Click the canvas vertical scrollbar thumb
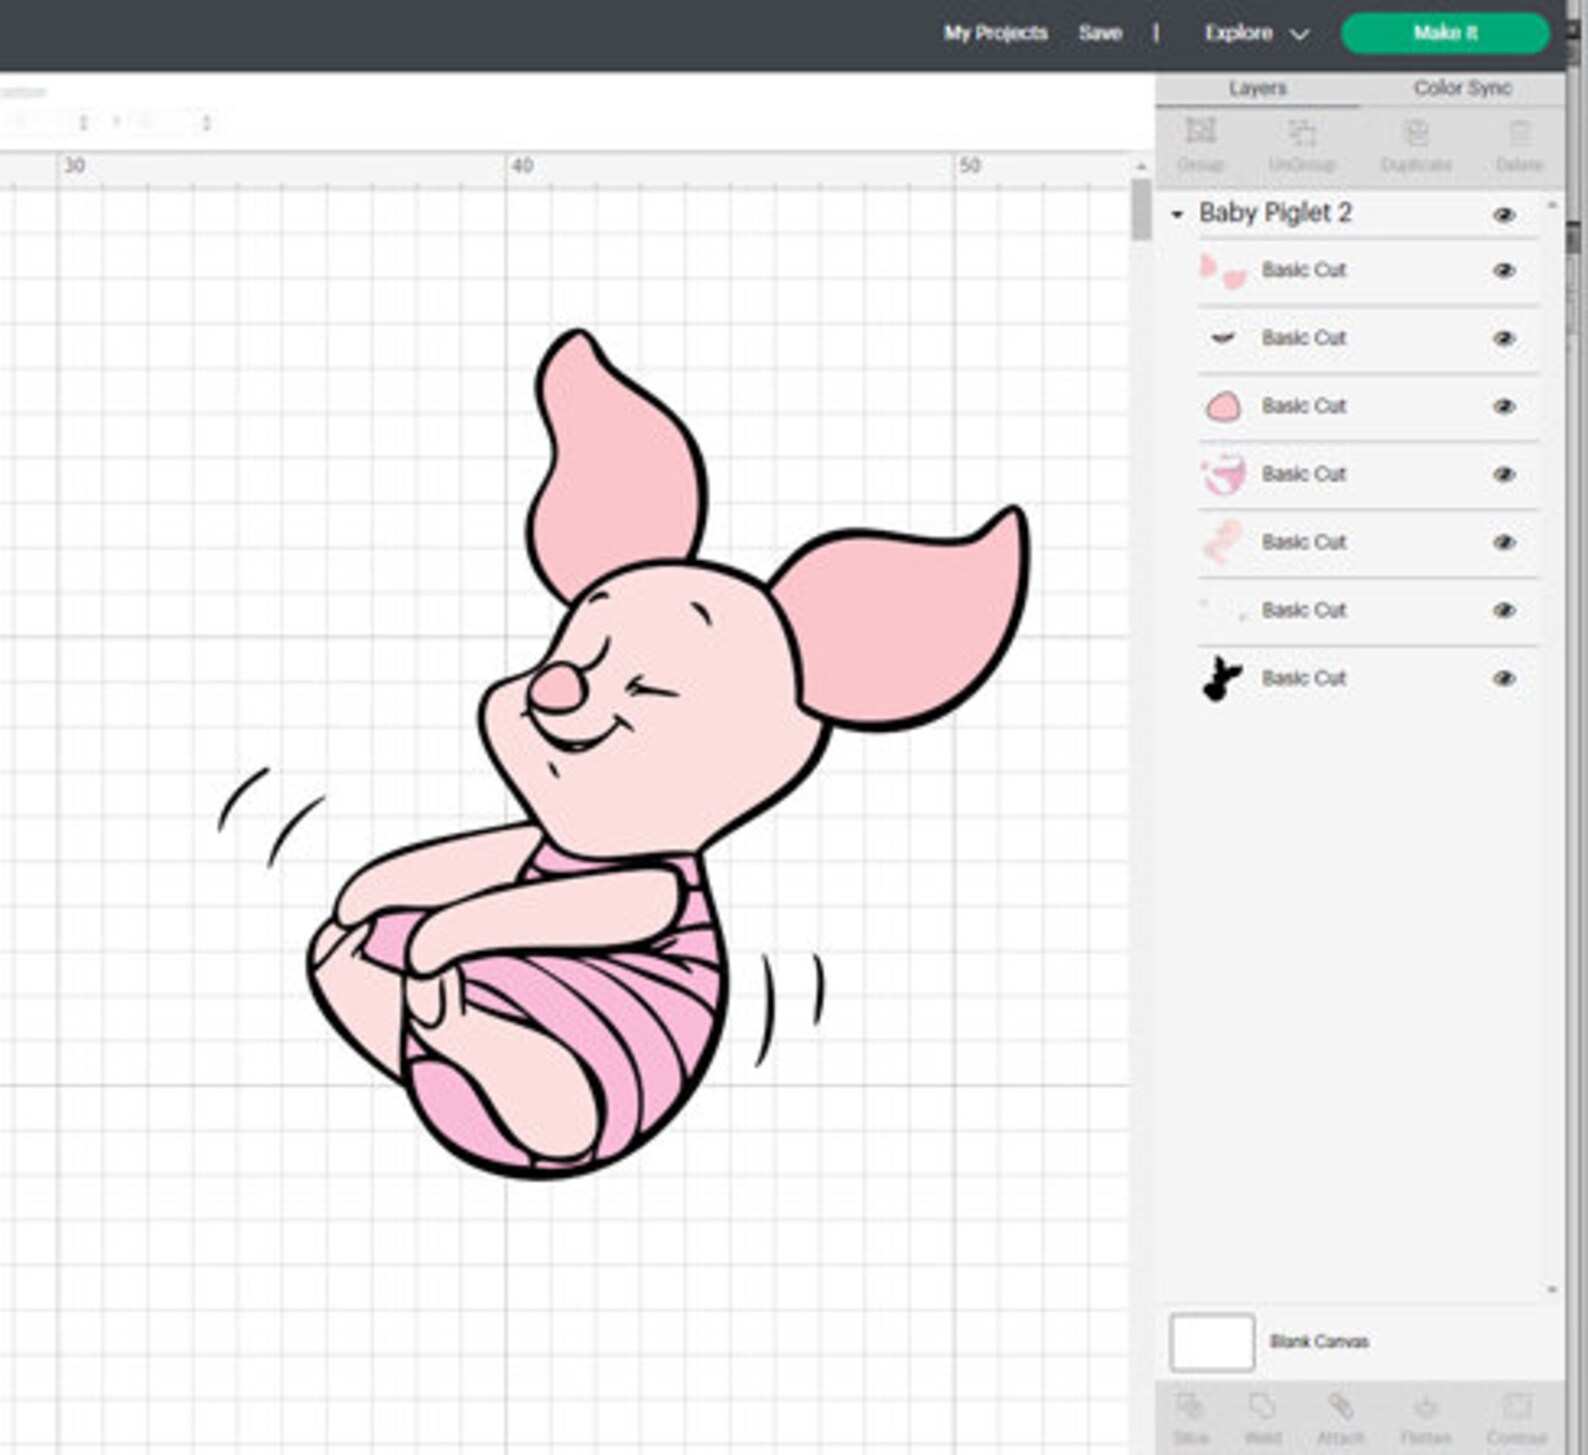Viewport: 1588px width, 1455px height. coord(1141,209)
